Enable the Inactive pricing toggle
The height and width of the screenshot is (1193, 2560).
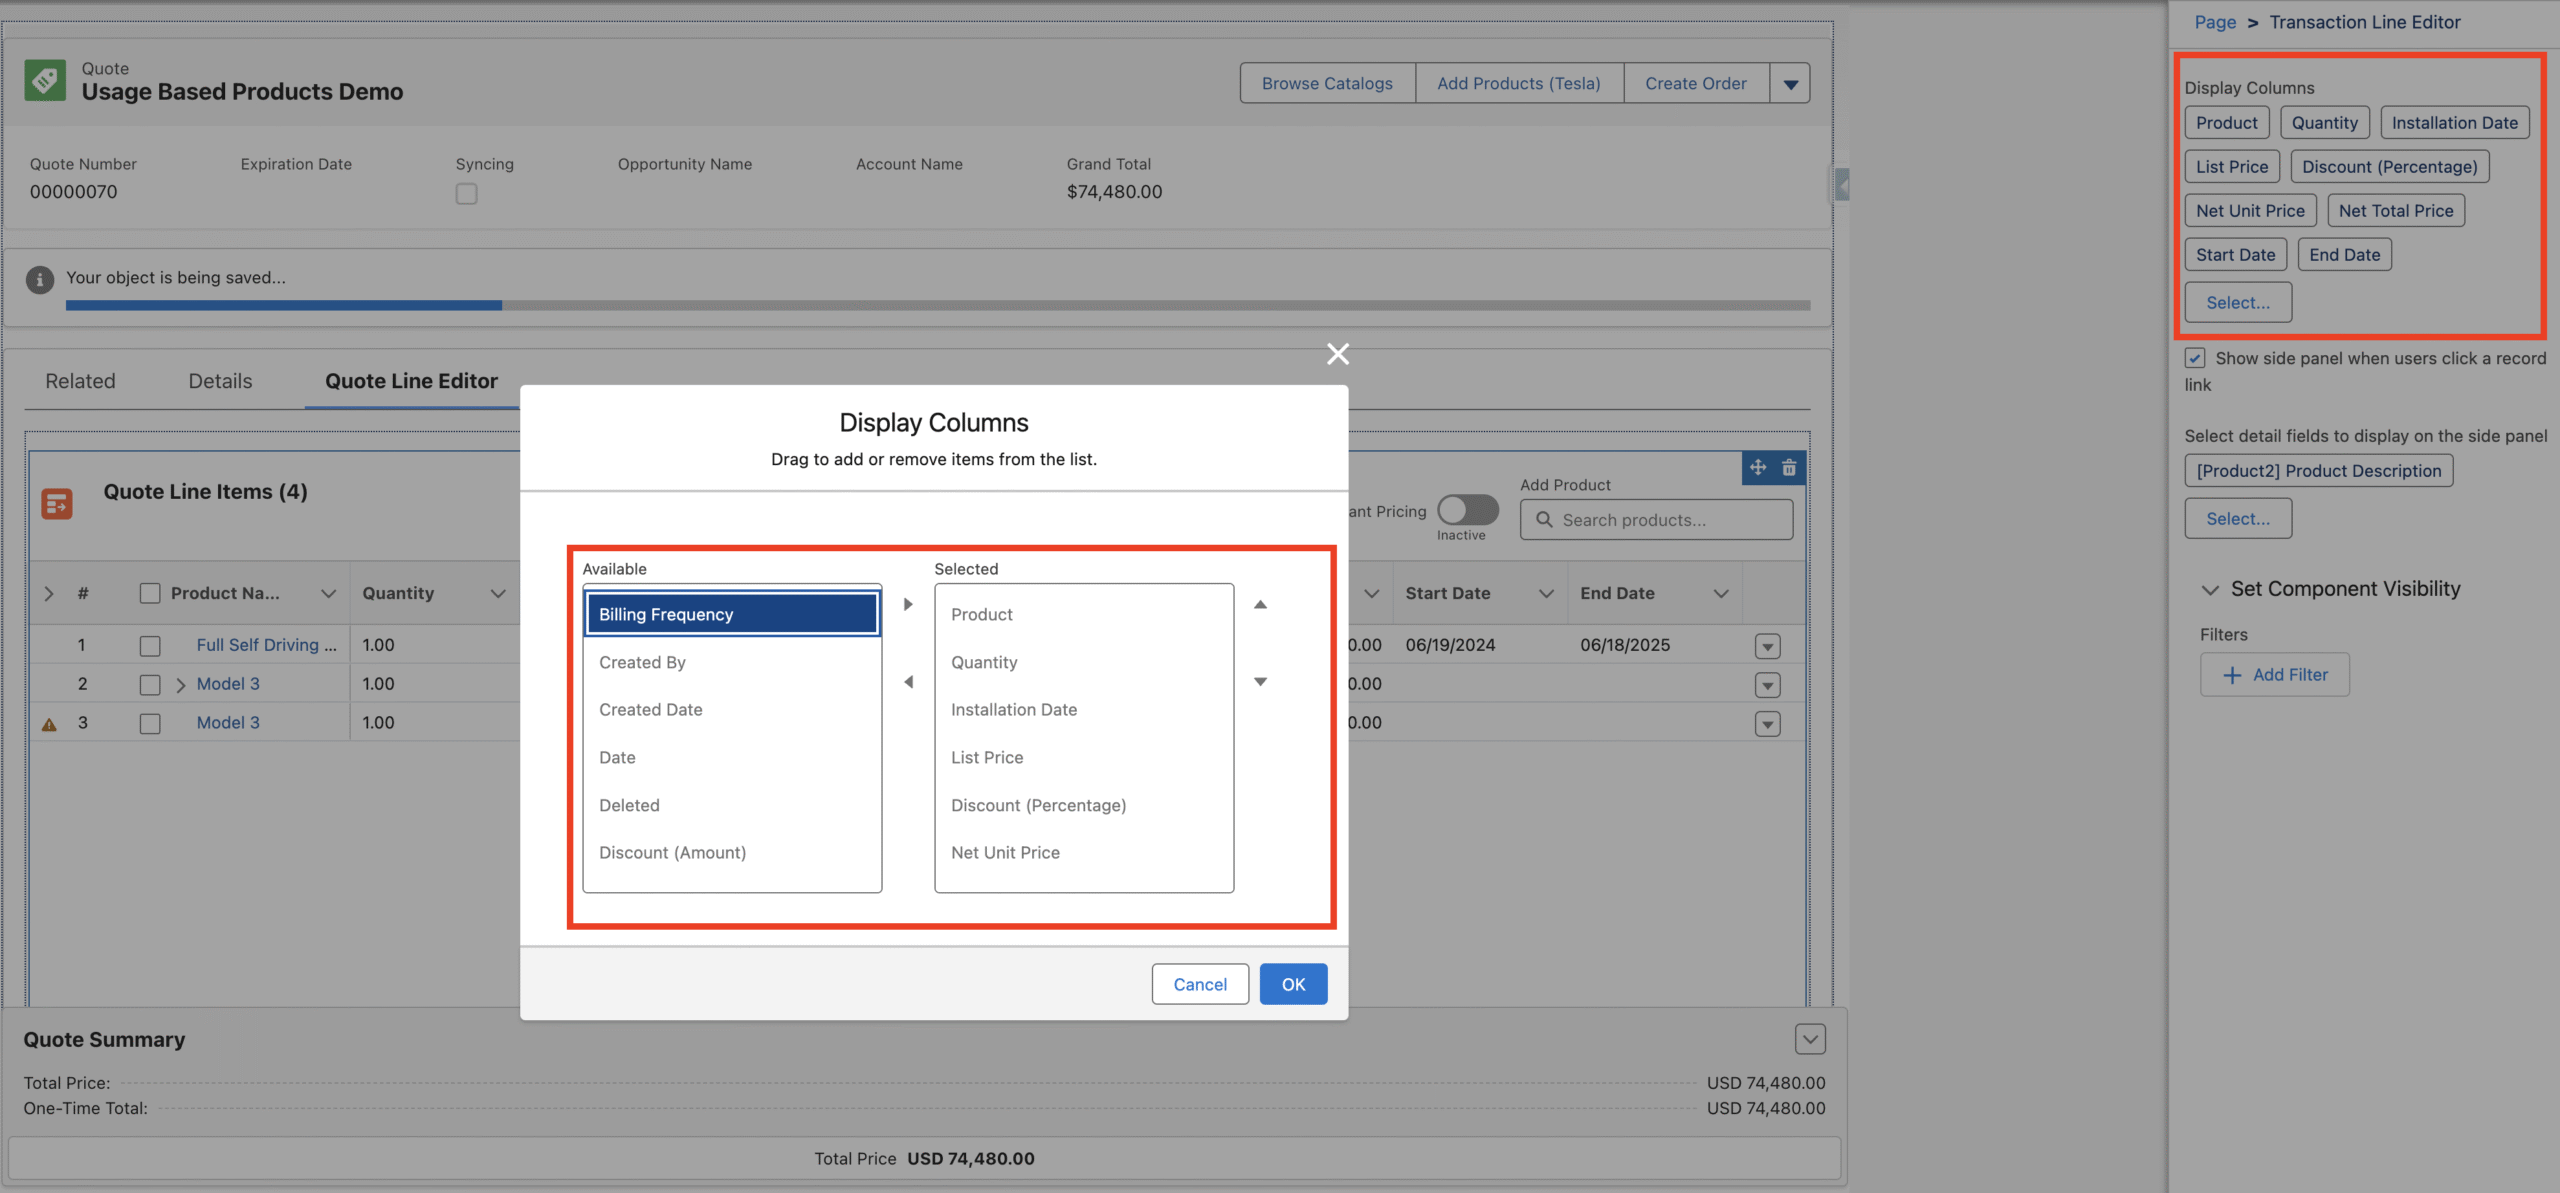(x=1467, y=511)
